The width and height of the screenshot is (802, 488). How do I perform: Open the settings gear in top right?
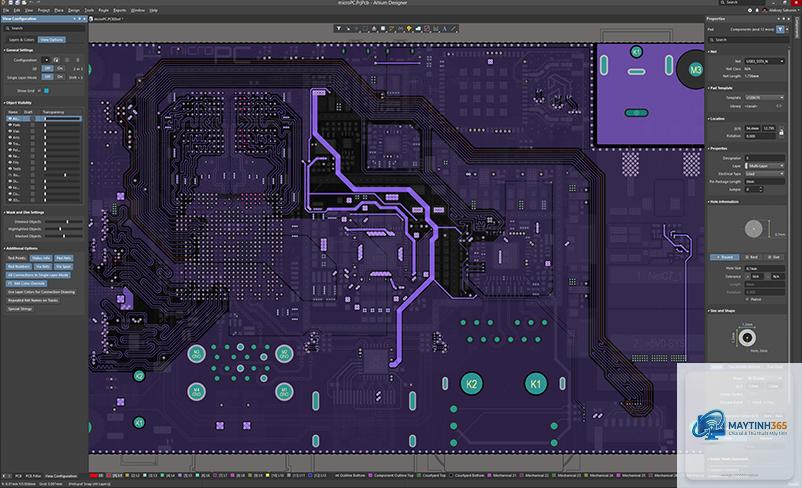(x=750, y=10)
